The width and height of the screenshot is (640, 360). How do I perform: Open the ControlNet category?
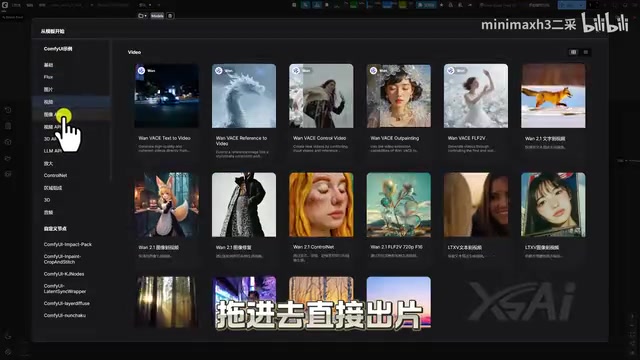pos(56,175)
